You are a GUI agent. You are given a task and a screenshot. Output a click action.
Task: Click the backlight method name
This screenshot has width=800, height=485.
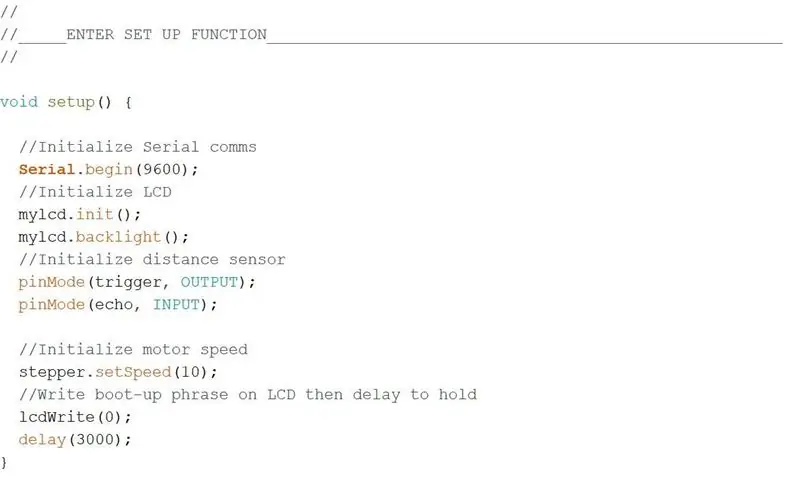pos(118,237)
